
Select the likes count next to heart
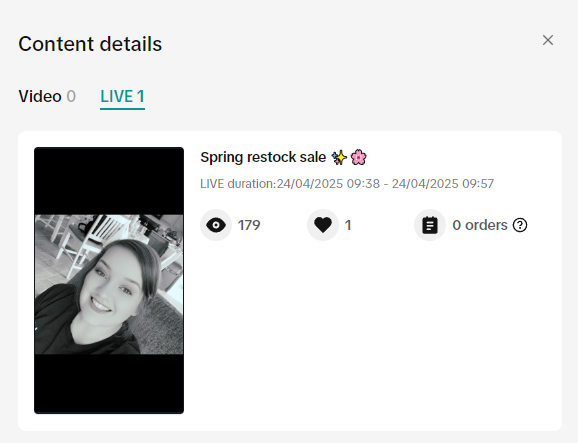click(x=348, y=225)
